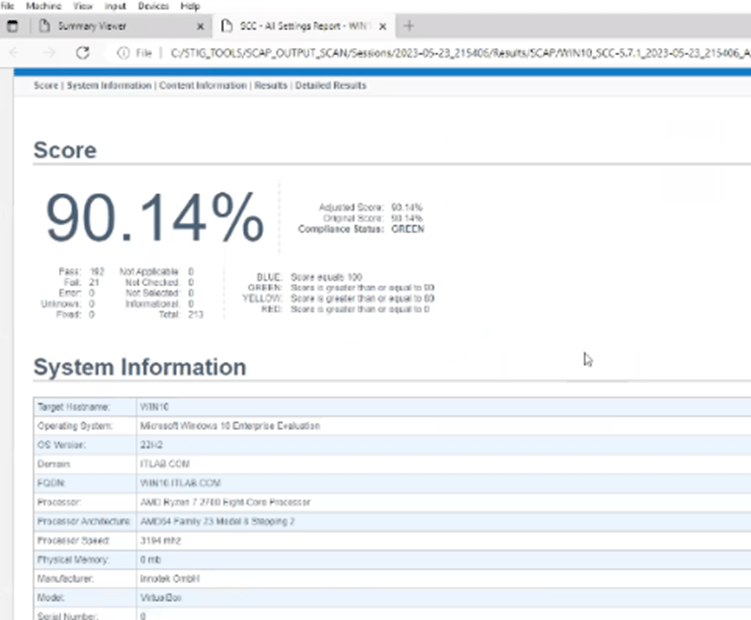Open a new browser tab with plus icon
751x620 pixels.
409,26
